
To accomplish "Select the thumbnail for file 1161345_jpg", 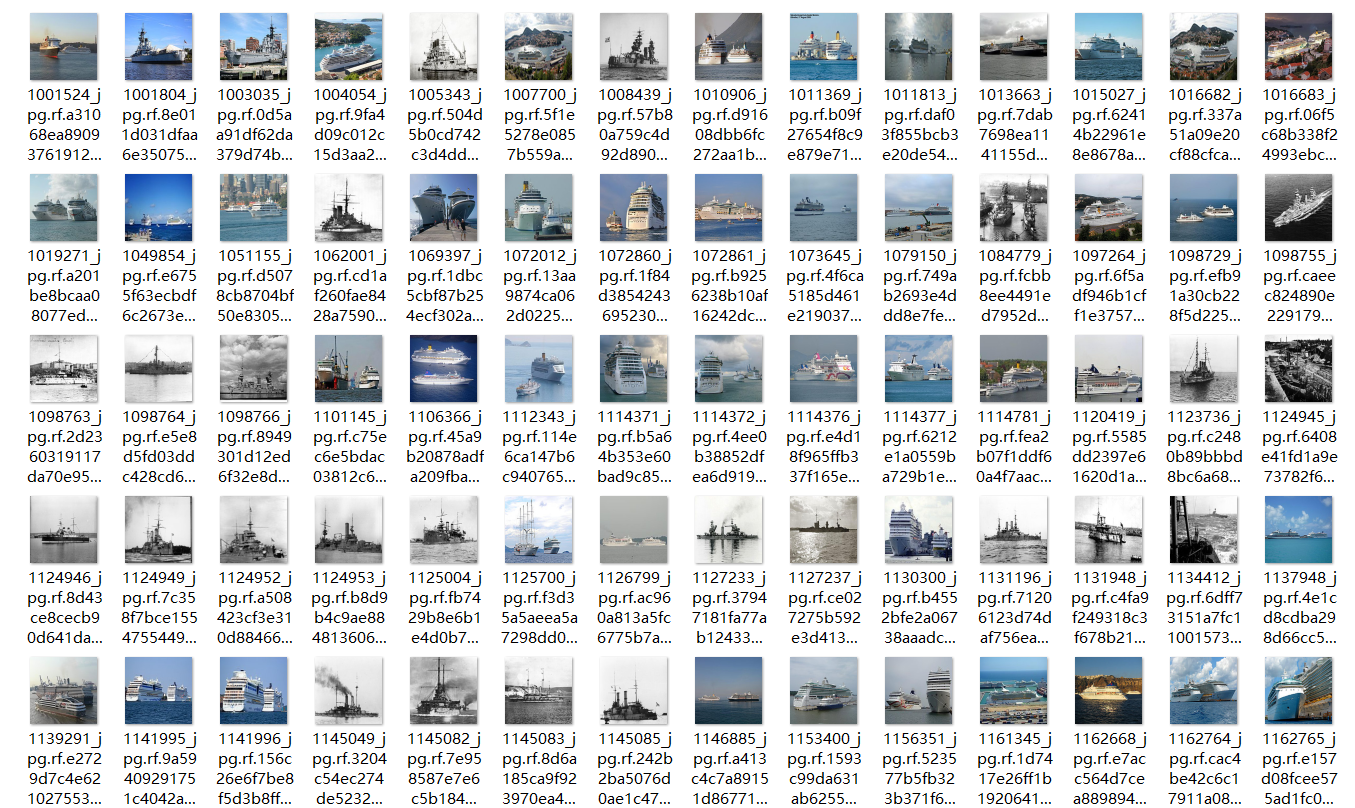I will pyautogui.click(x=1013, y=690).
